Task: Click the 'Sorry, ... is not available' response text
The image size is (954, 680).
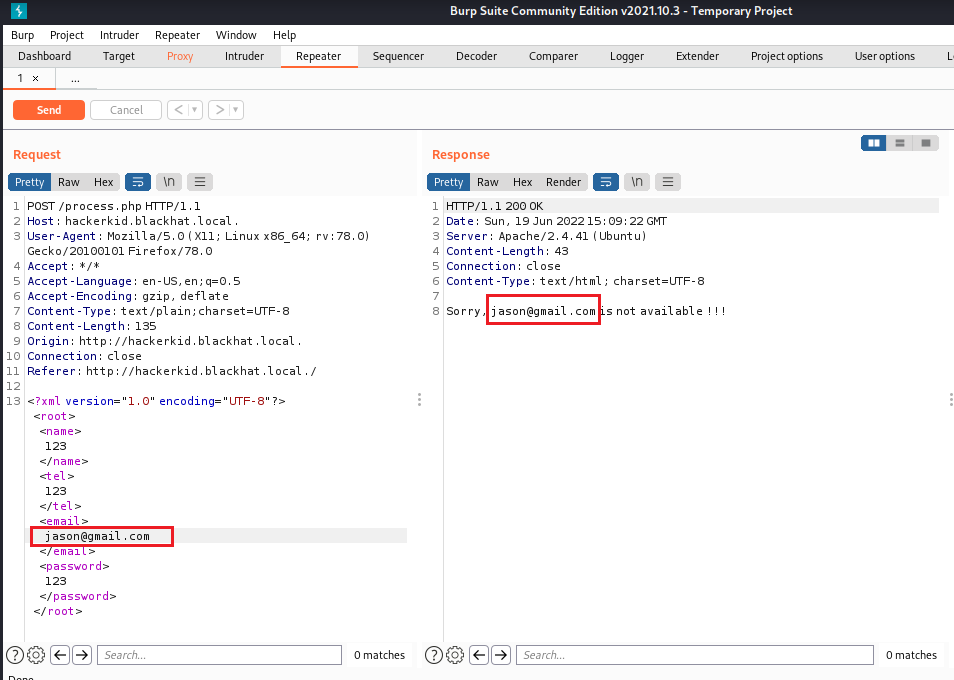Action: (x=586, y=311)
